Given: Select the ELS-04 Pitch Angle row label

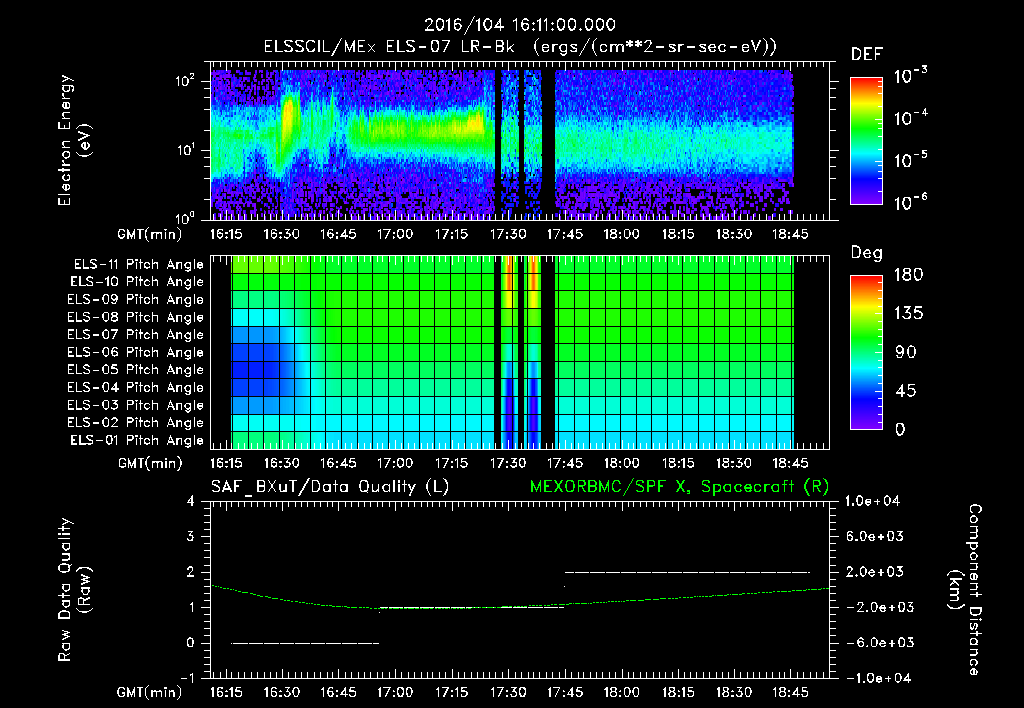Looking at the screenshot, I should (136, 387).
